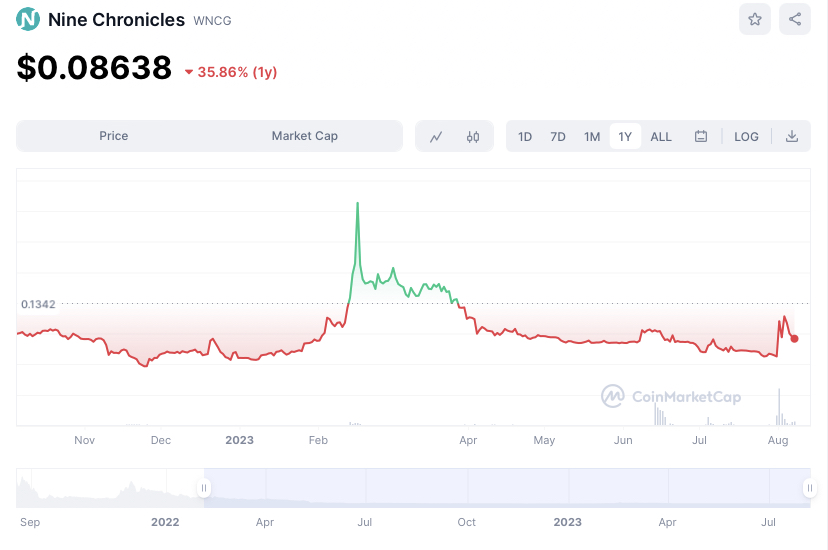Screen dimensions: 828x550
Task: Grab the left range selector handle
Action: pyautogui.click(x=204, y=488)
